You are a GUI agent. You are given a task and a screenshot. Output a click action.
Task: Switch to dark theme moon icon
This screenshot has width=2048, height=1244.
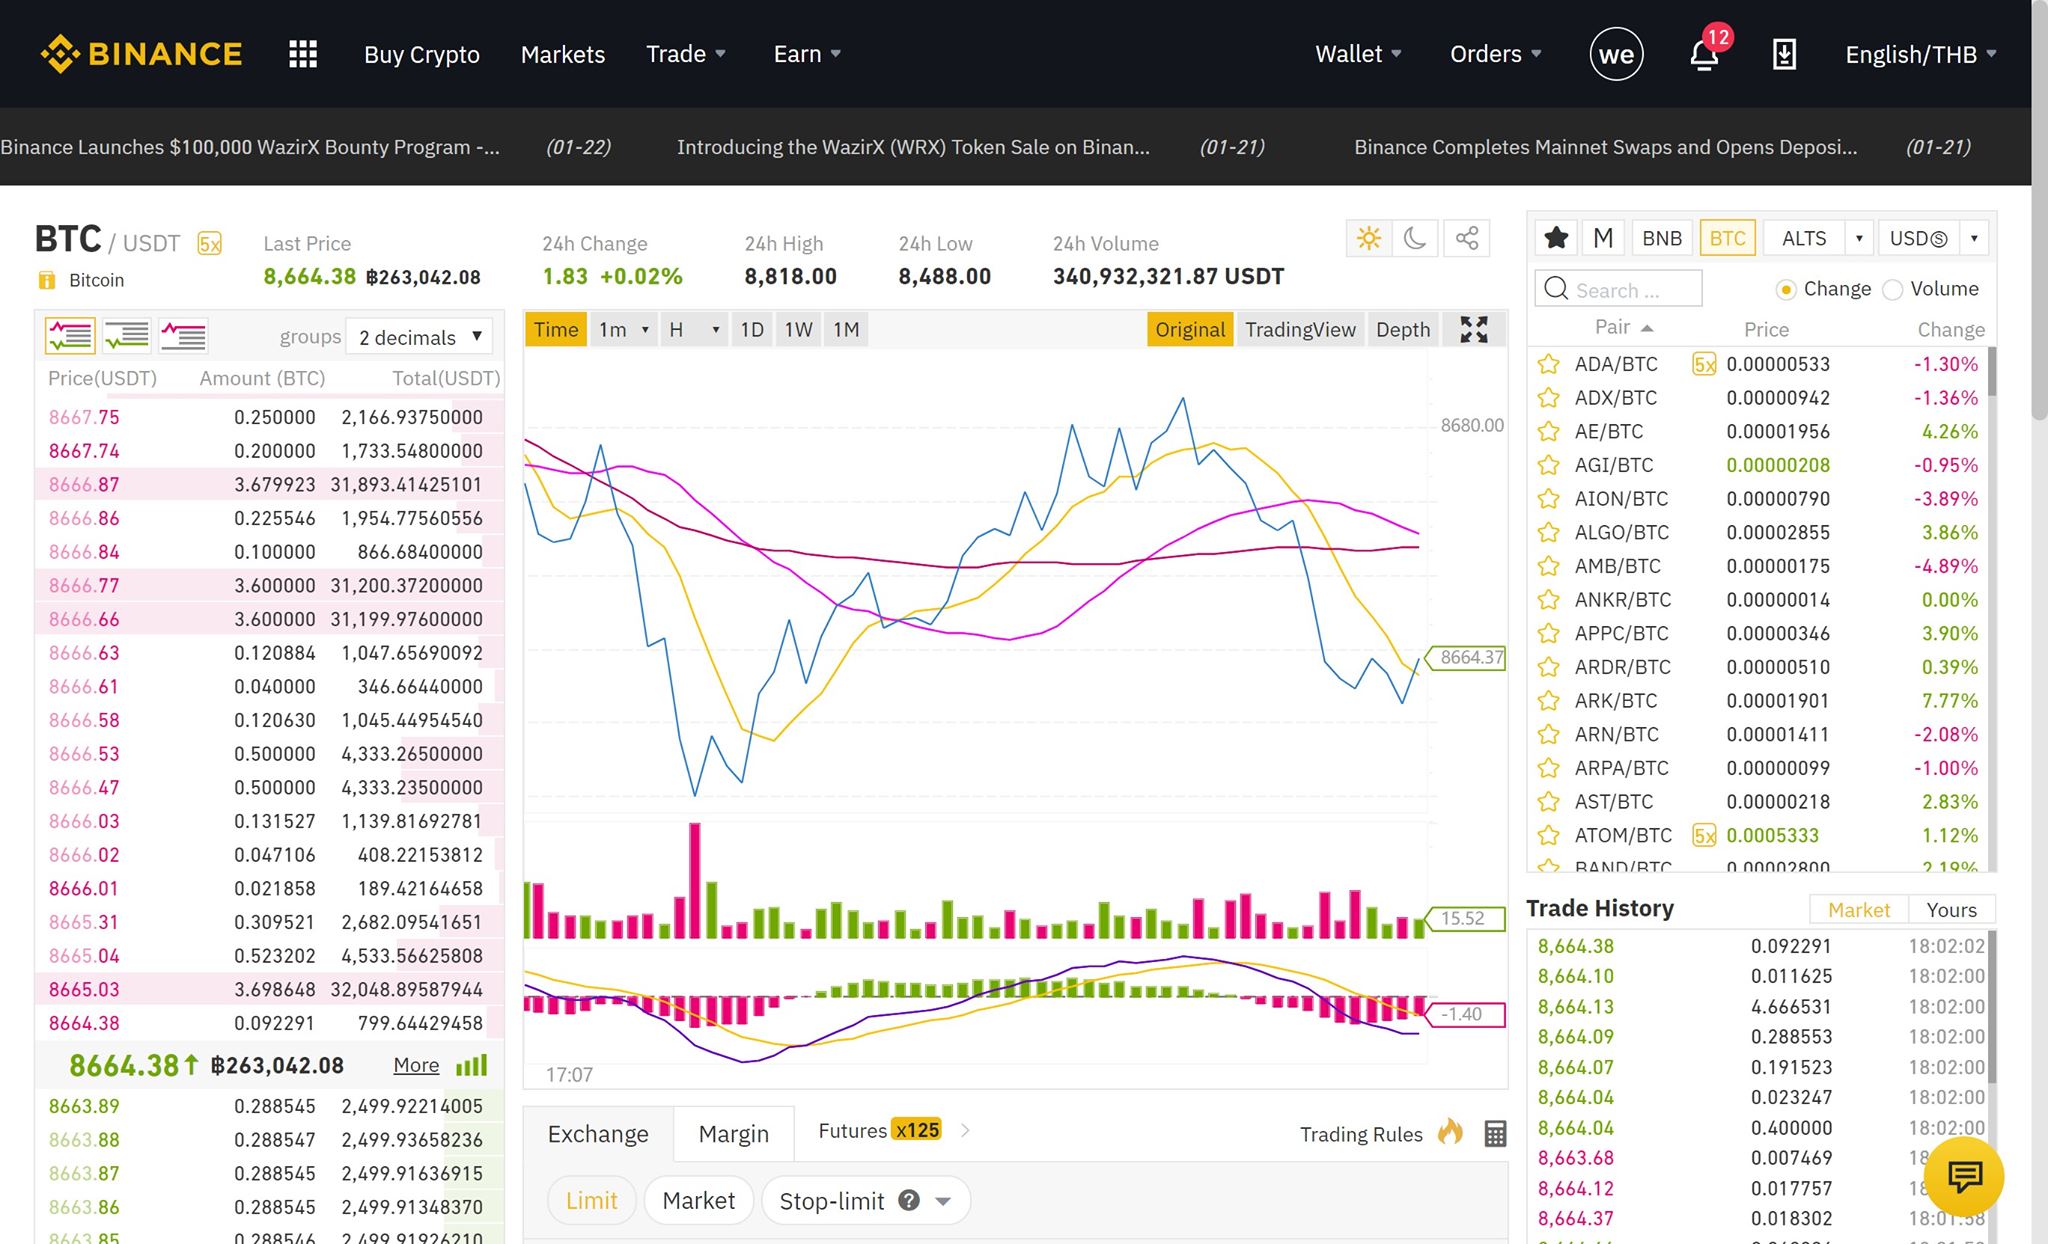[x=1415, y=238]
